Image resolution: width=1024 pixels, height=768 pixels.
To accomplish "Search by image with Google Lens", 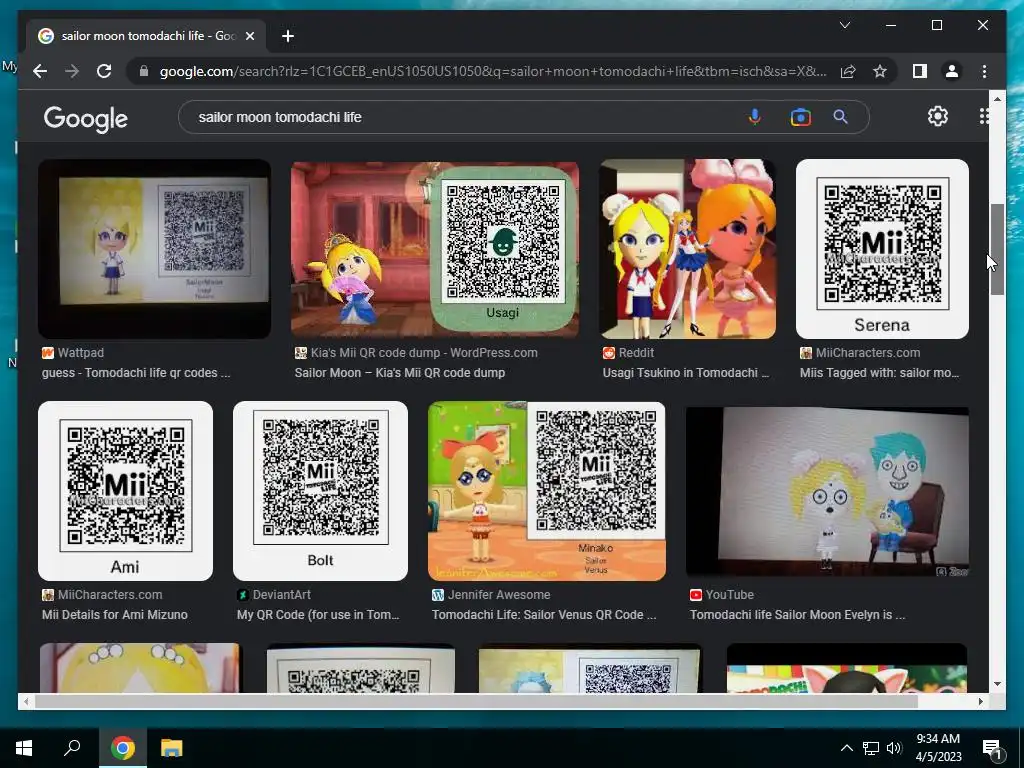I will (800, 117).
